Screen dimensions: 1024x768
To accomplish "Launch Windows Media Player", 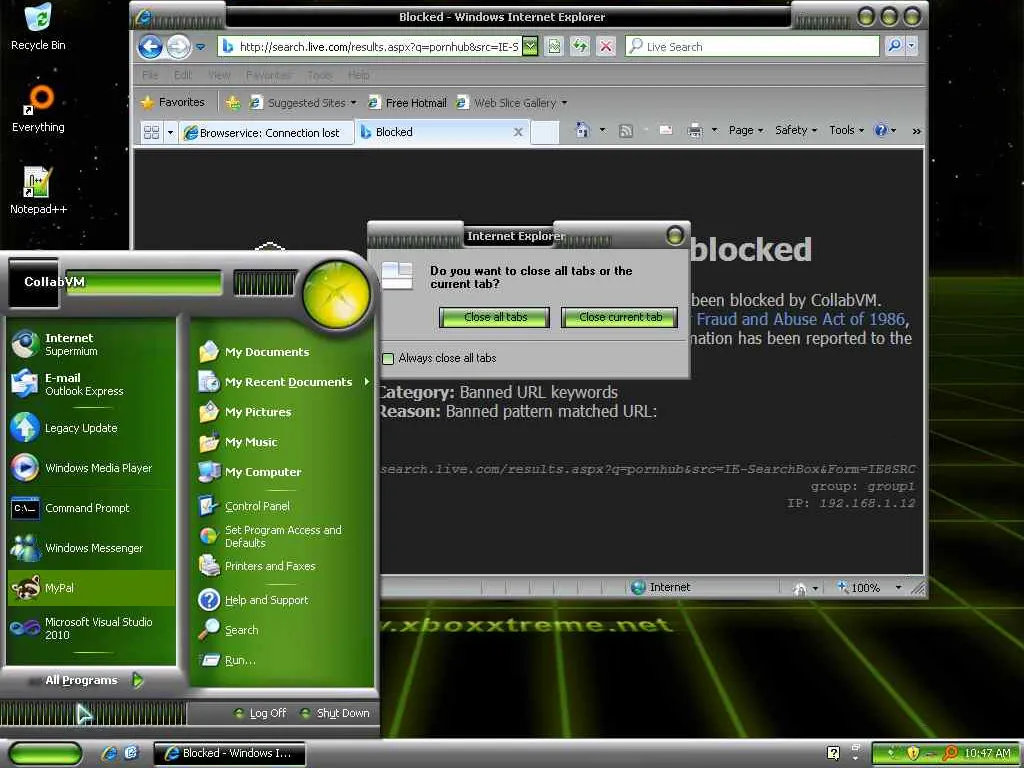I will click(91, 468).
